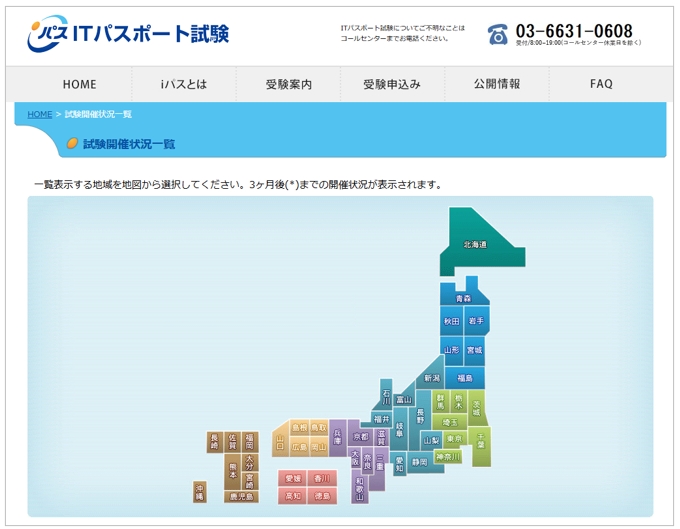Click 徳島 prefecture on the map
The height and width of the screenshot is (529, 680).
pyautogui.click(x=322, y=496)
